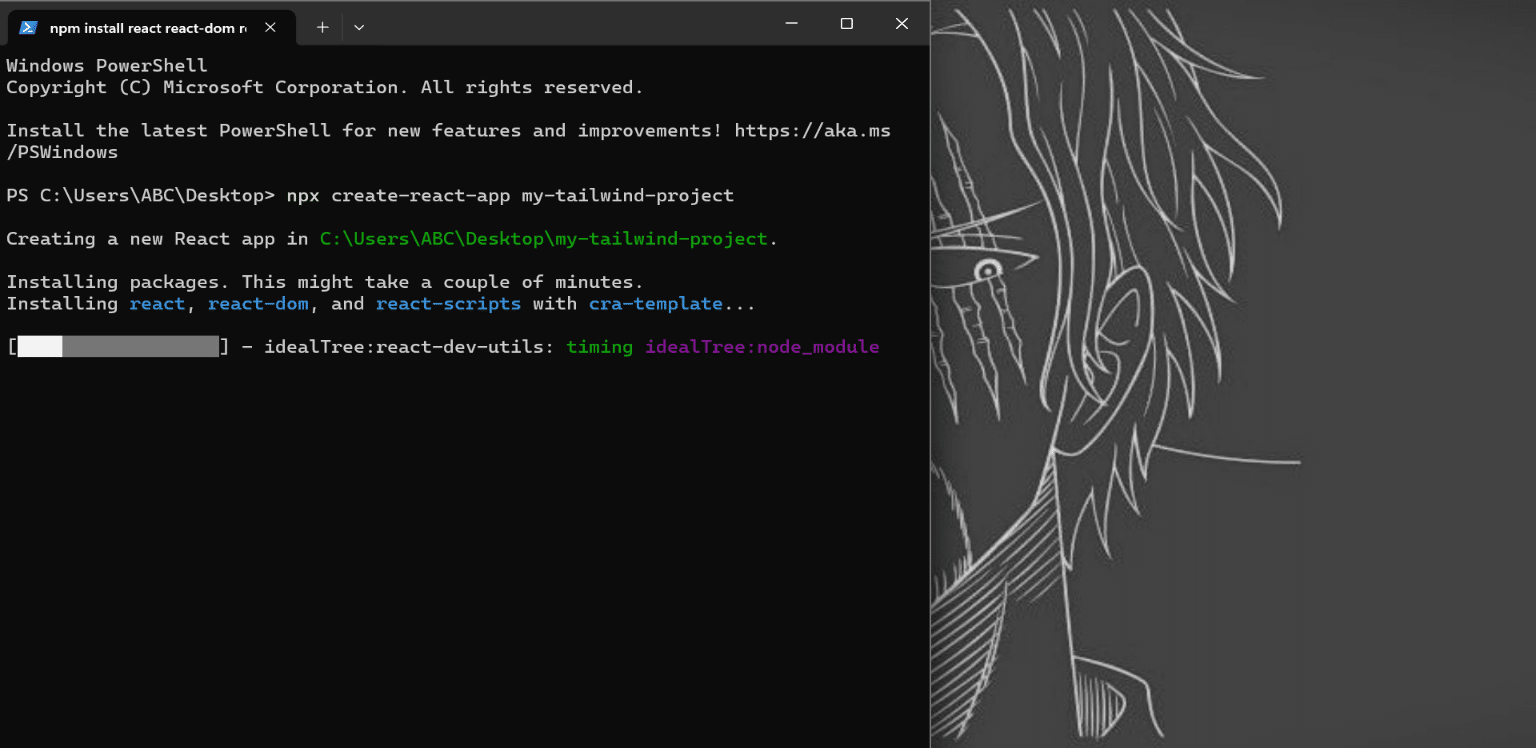Click the blue 'react-dom' package name
The width and height of the screenshot is (1536, 748).
click(x=258, y=304)
